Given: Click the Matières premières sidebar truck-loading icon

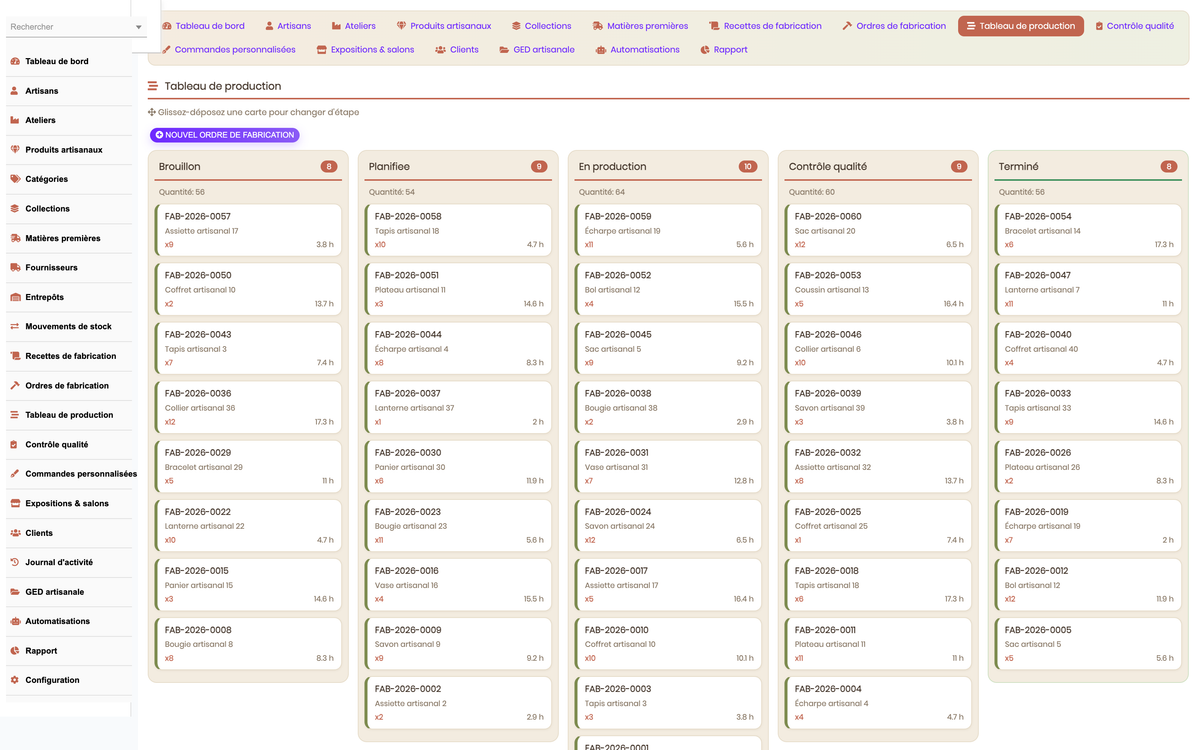Looking at the screenshot, I should click(15, 238).
